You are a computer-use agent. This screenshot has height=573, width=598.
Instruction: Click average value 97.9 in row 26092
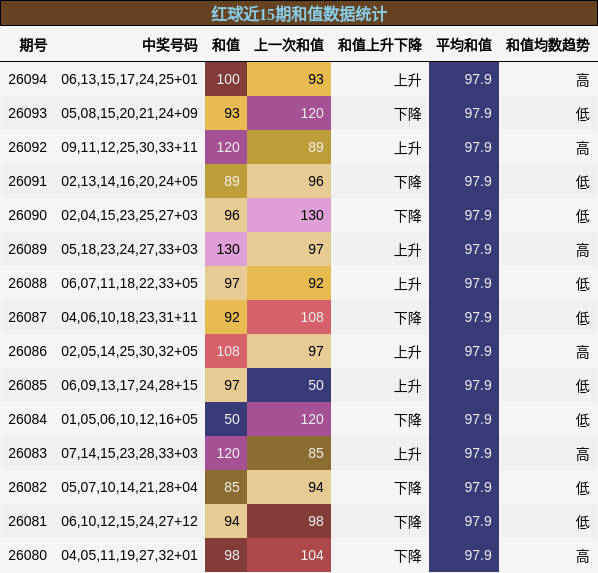464,147
